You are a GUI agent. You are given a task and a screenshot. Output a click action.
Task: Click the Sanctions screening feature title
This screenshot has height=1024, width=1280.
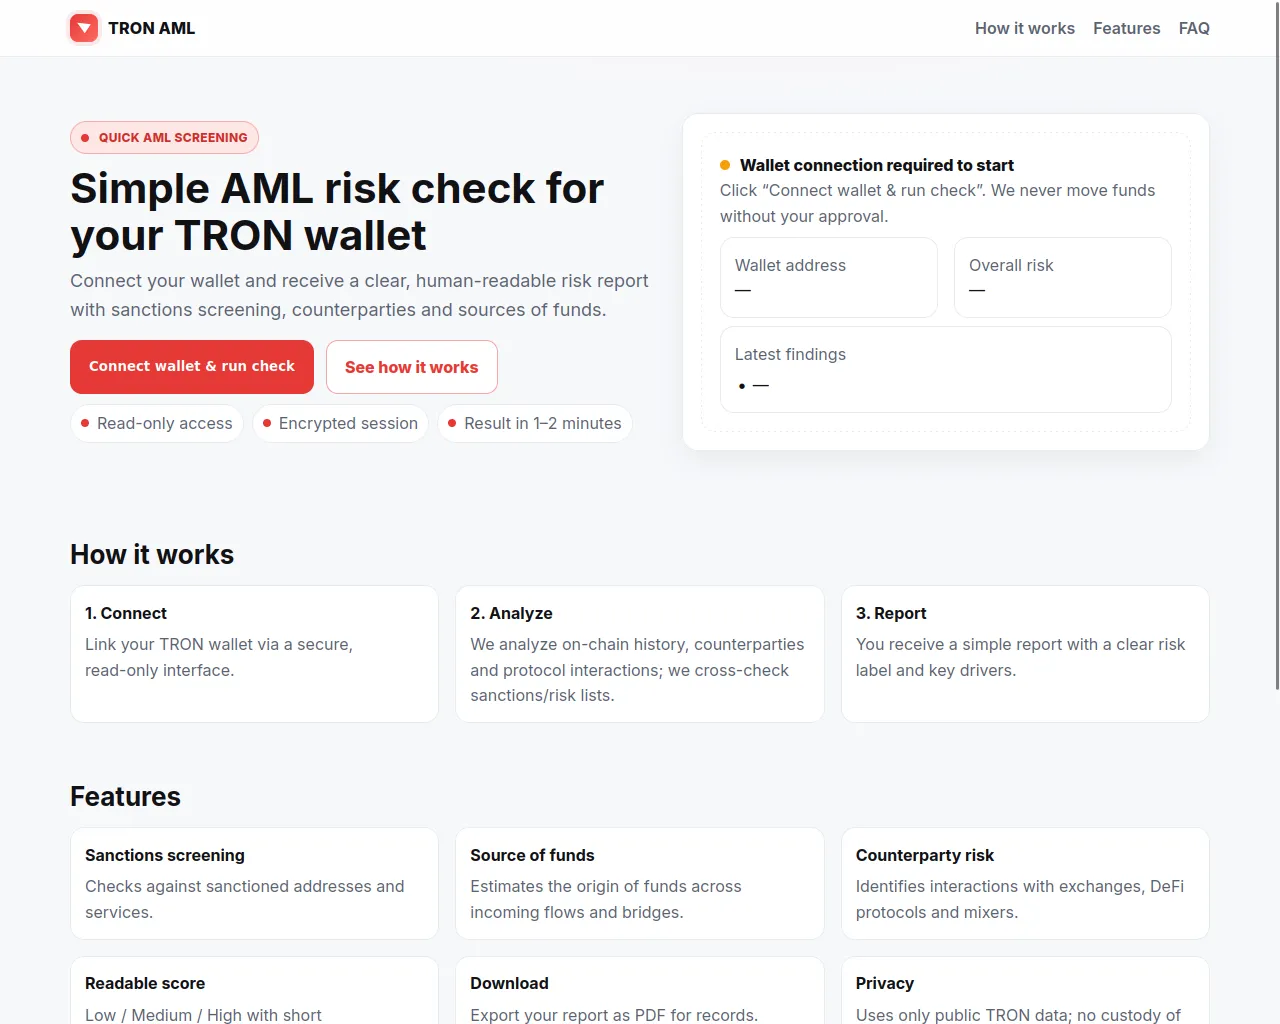165,855
